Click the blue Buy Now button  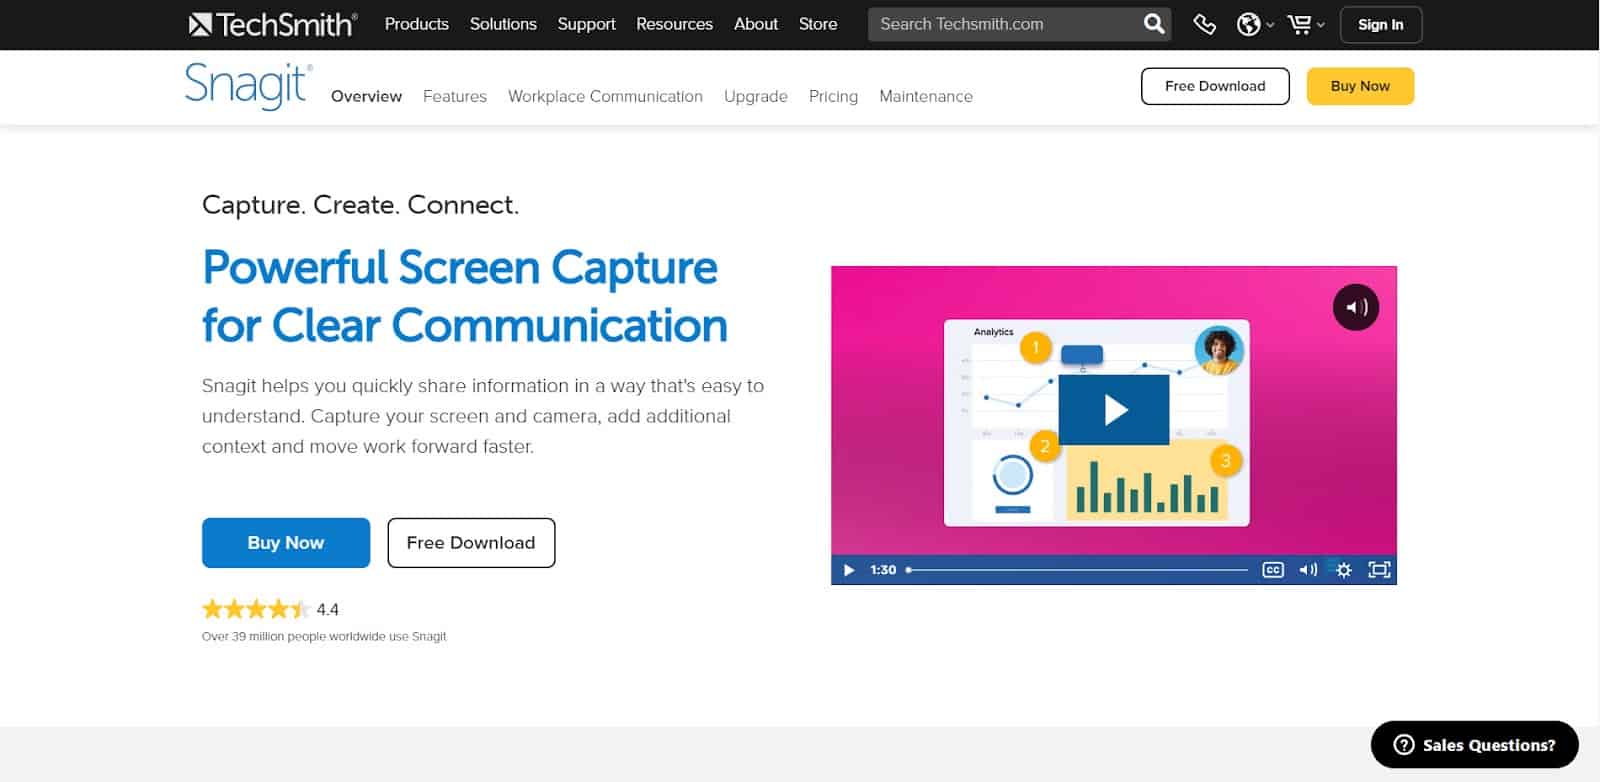point(286,543)
